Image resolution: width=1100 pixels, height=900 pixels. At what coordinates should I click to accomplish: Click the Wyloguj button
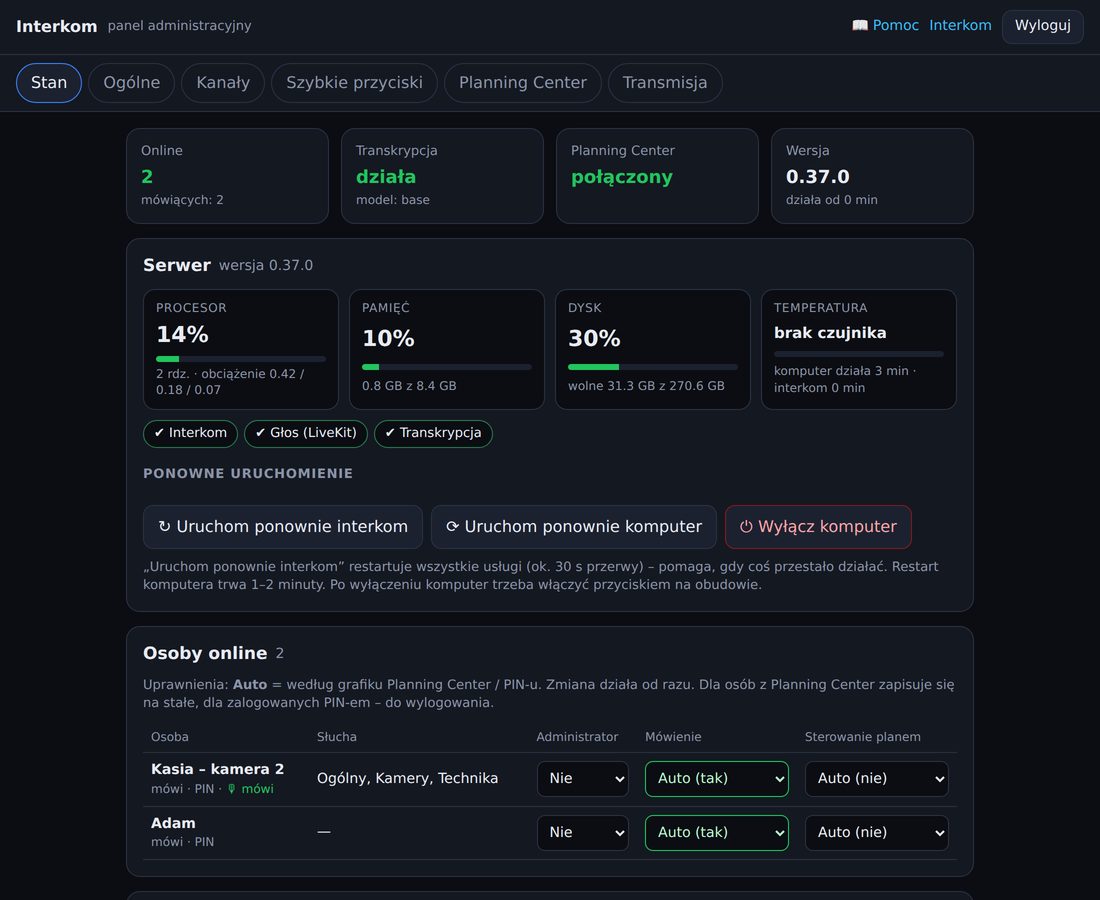coord(1042,26)
